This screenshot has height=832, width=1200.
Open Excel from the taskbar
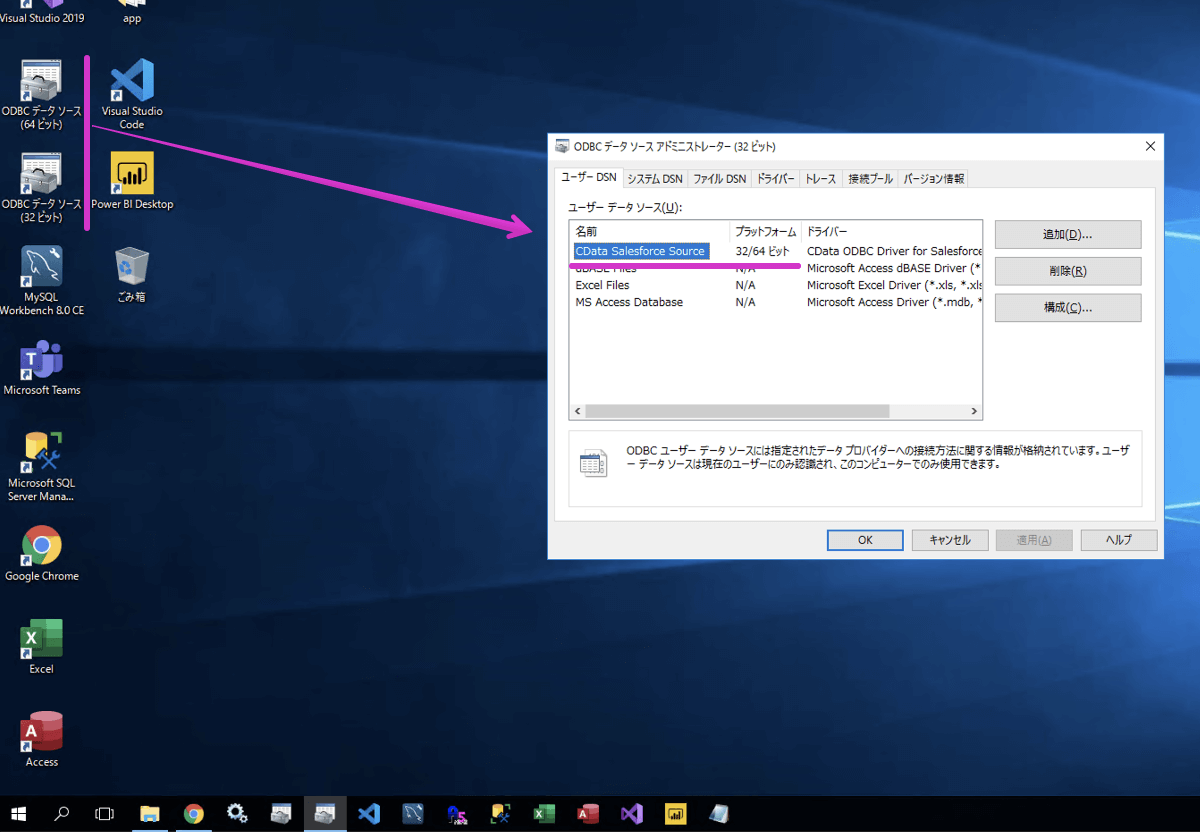pos(544,814)
